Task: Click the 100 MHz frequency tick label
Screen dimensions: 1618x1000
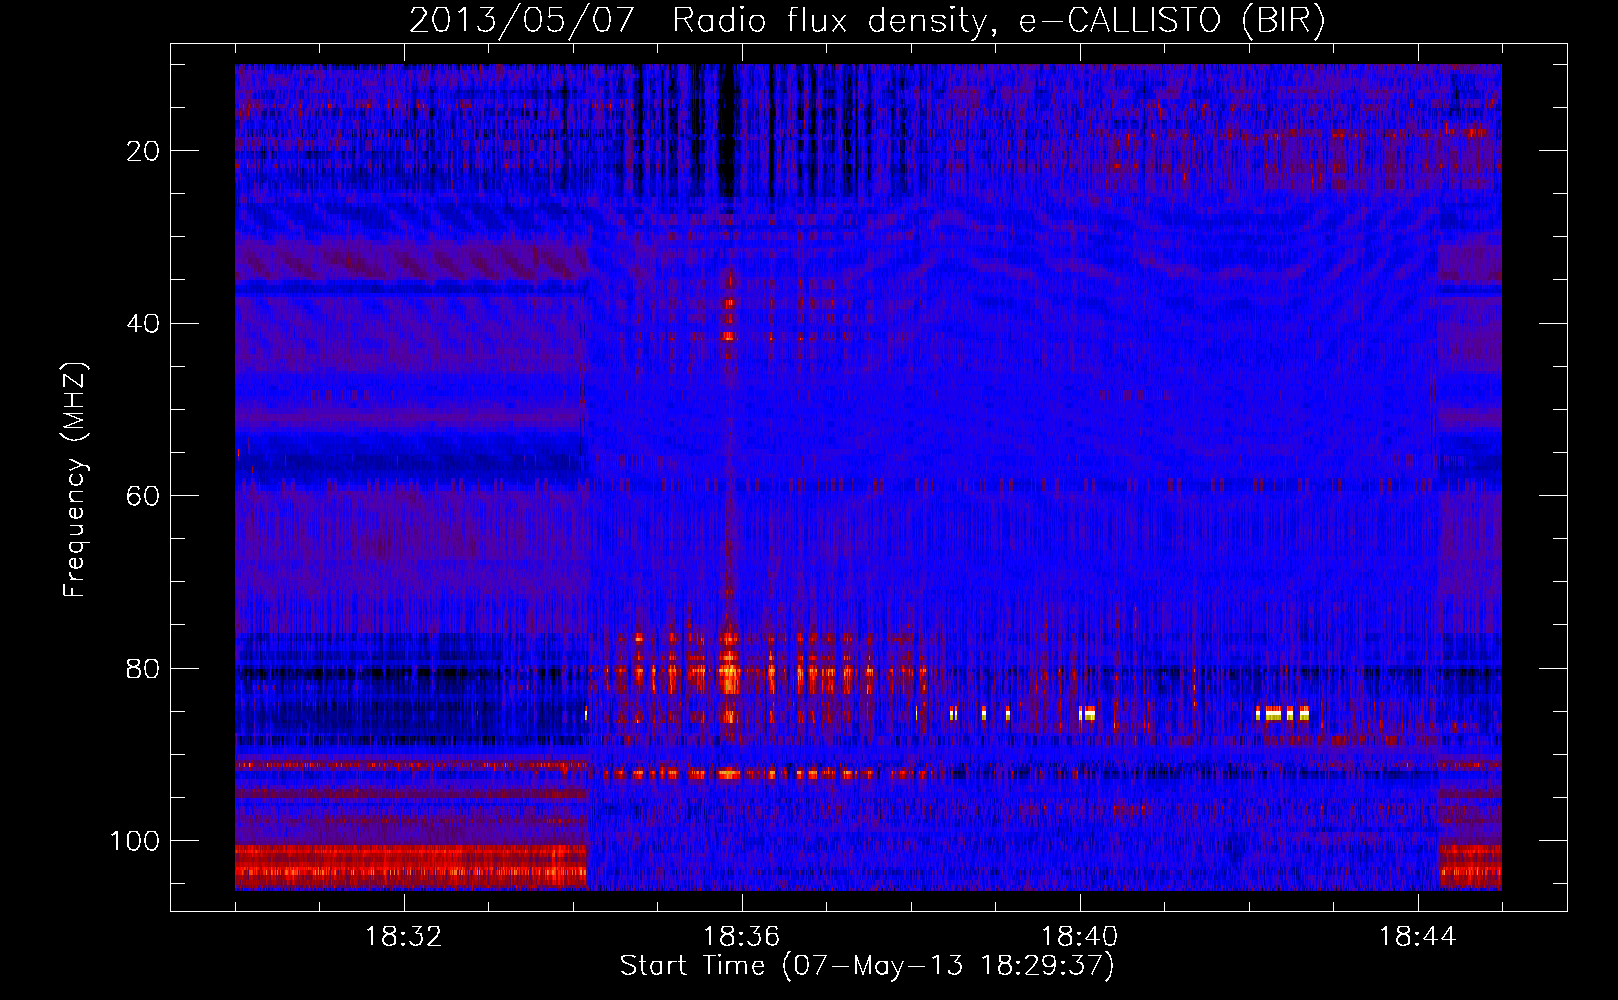Action: coord(135,841)
